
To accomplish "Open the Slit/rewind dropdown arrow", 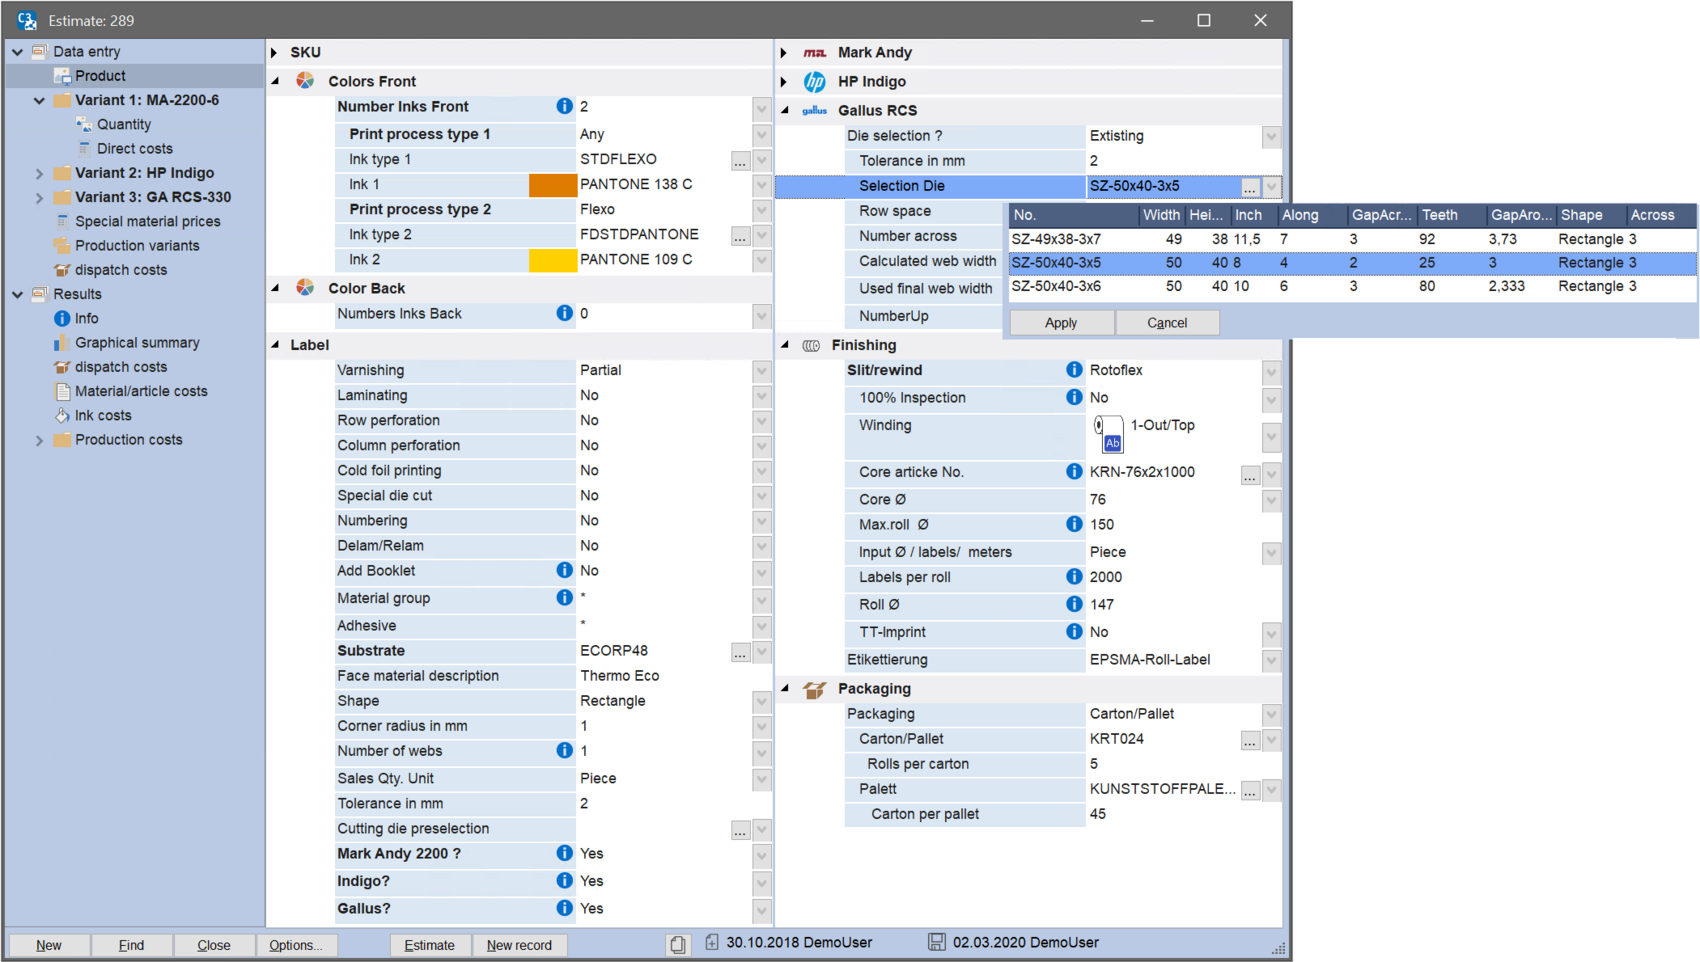I will click(1271, 371).
